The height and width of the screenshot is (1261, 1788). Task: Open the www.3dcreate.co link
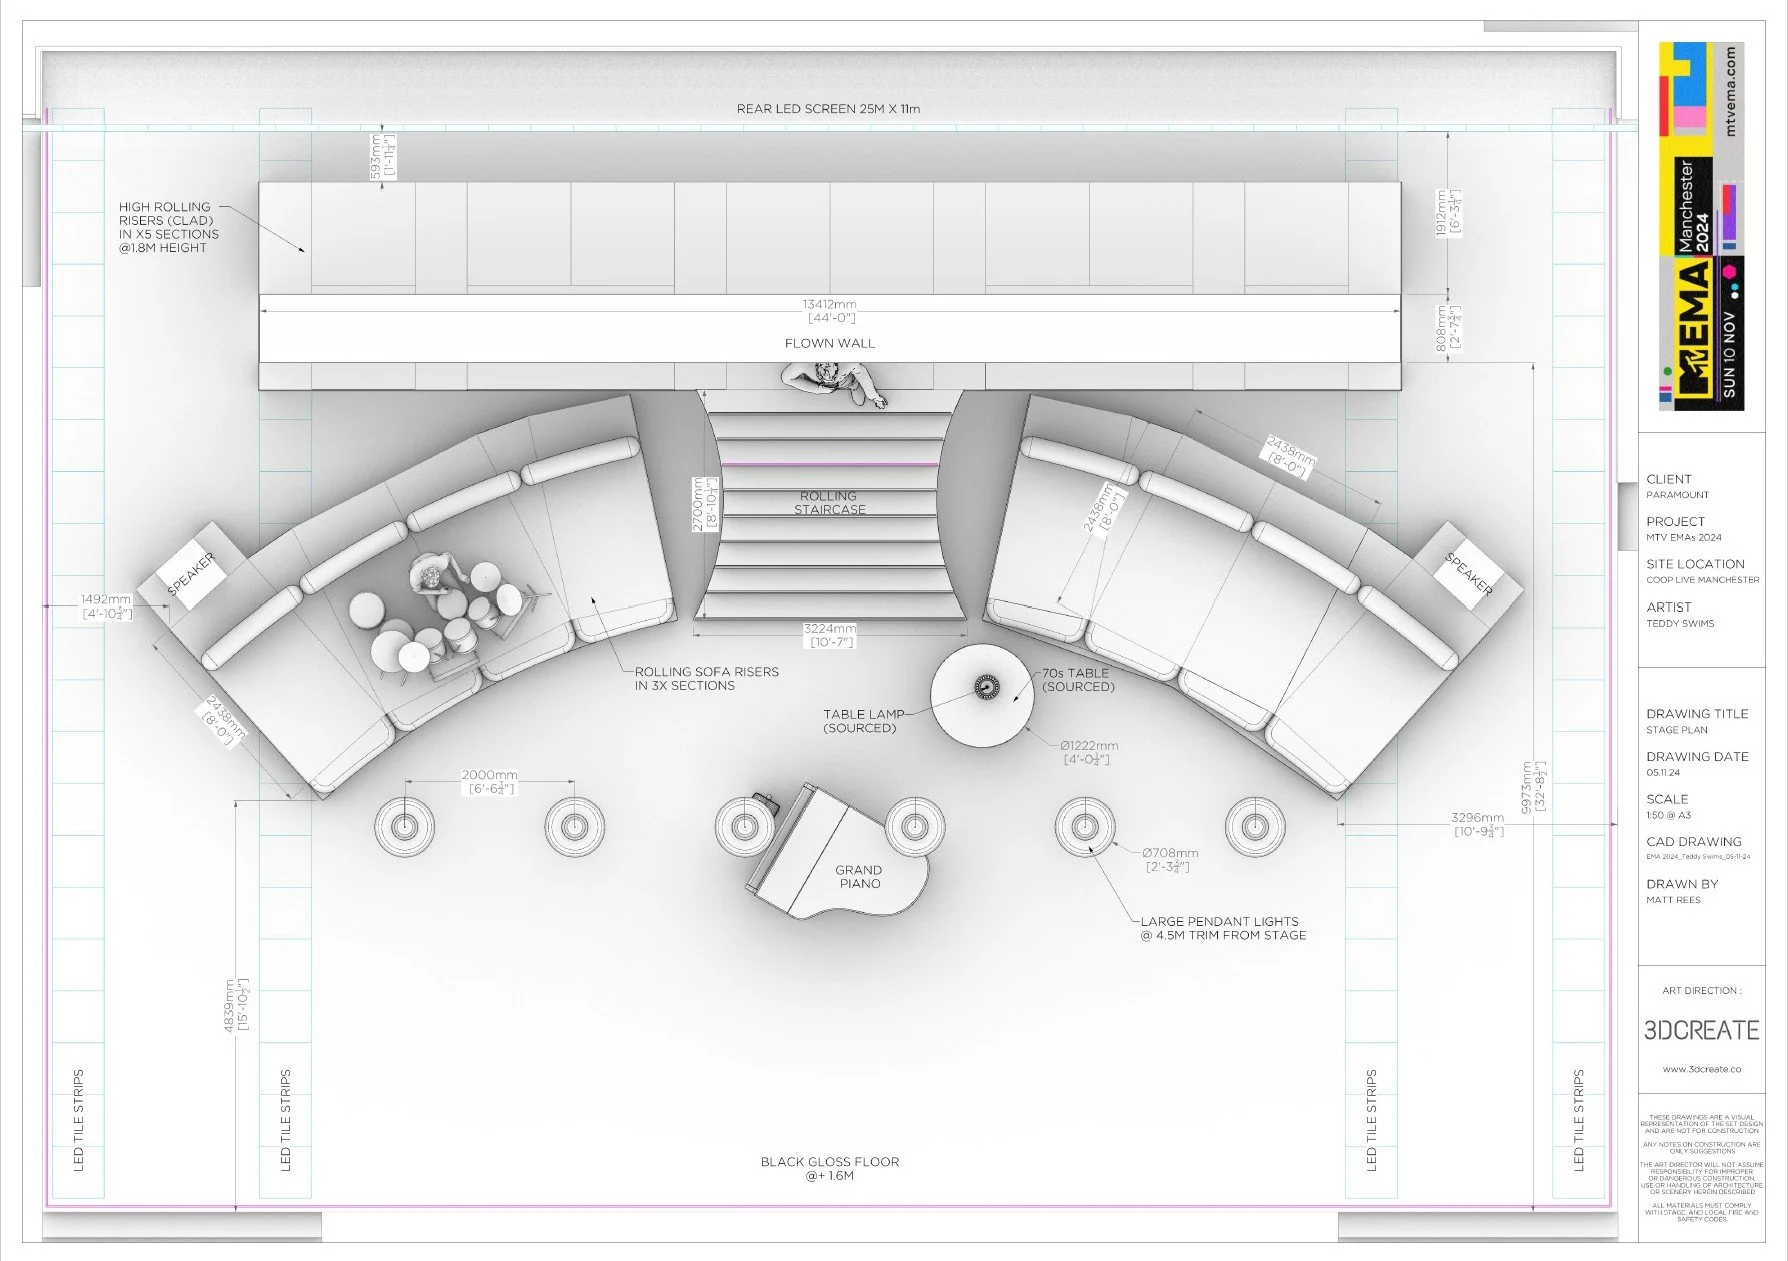pyautogui.click(x=1701, y=1069)
